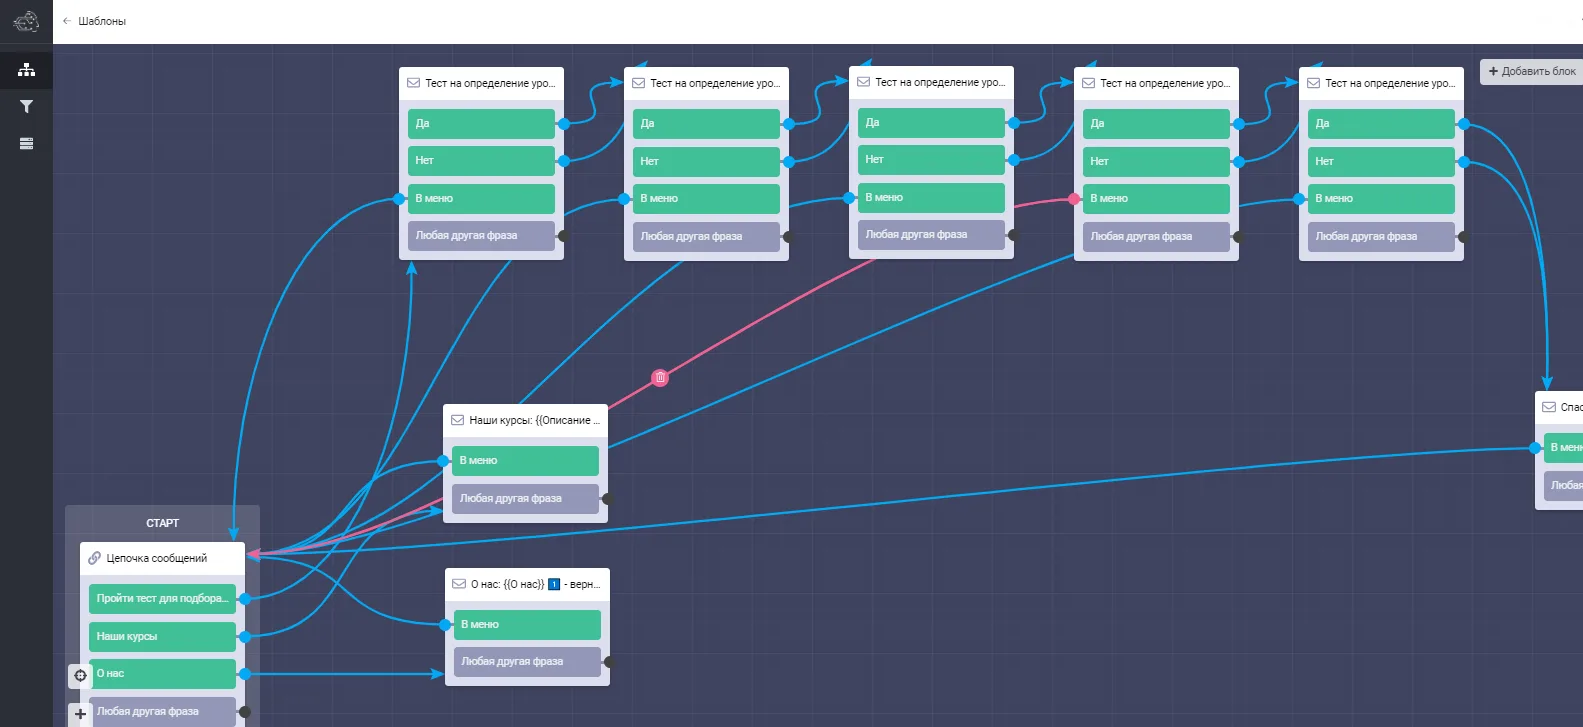Select Любая другая фраза in start block
Image resolution: width=1583 pixels, height=727 pixels.
[x=162, y=712]
